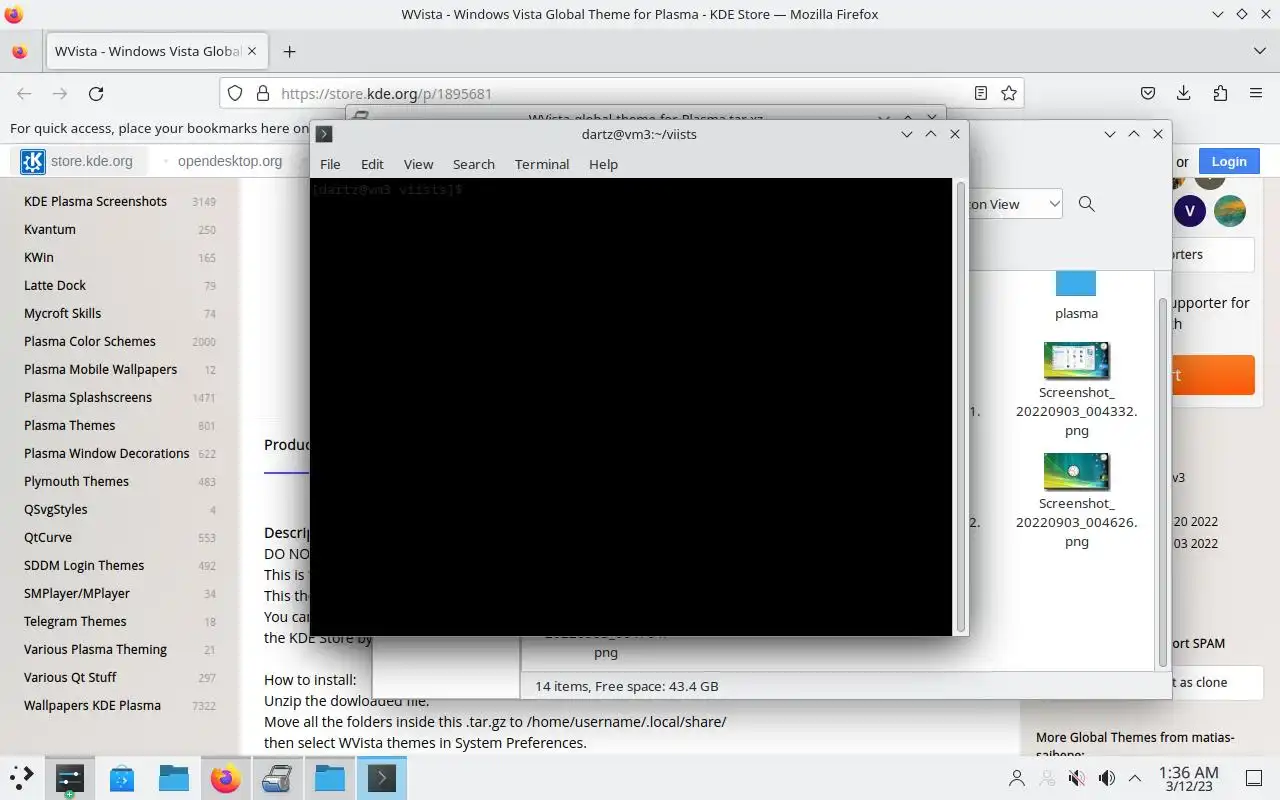Open the terminal Edit menu

[x=372, y=164]
